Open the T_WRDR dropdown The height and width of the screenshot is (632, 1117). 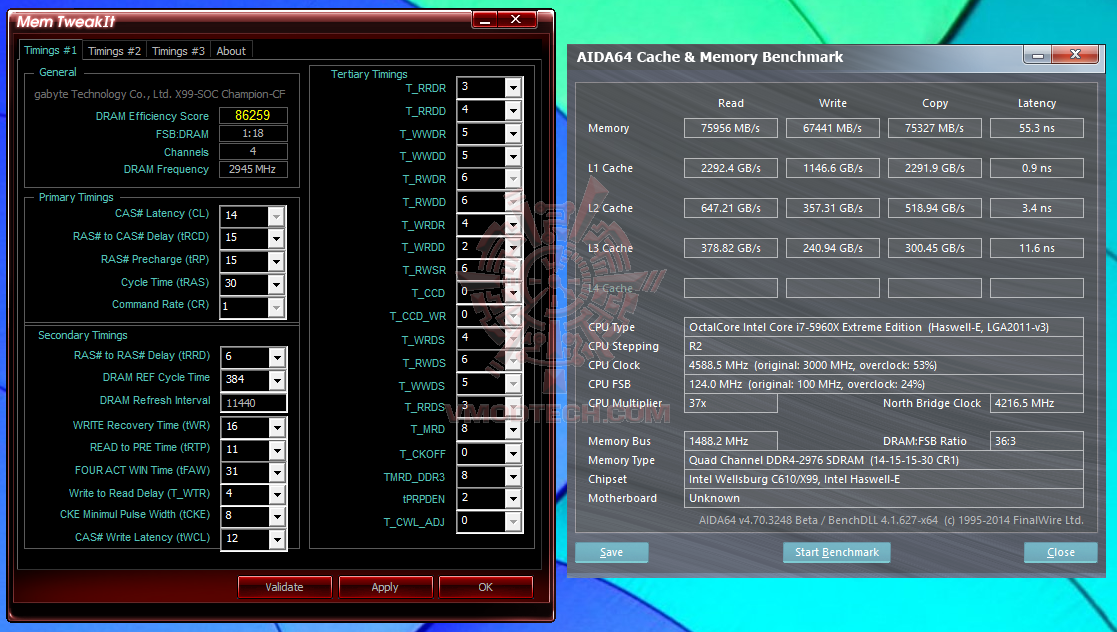(513, 224)
